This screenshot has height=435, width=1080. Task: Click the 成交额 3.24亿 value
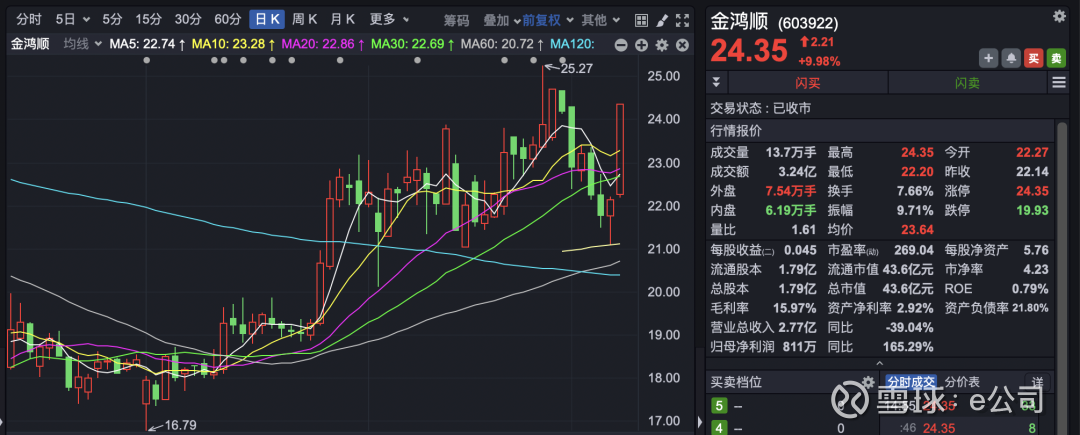point(798,171)
